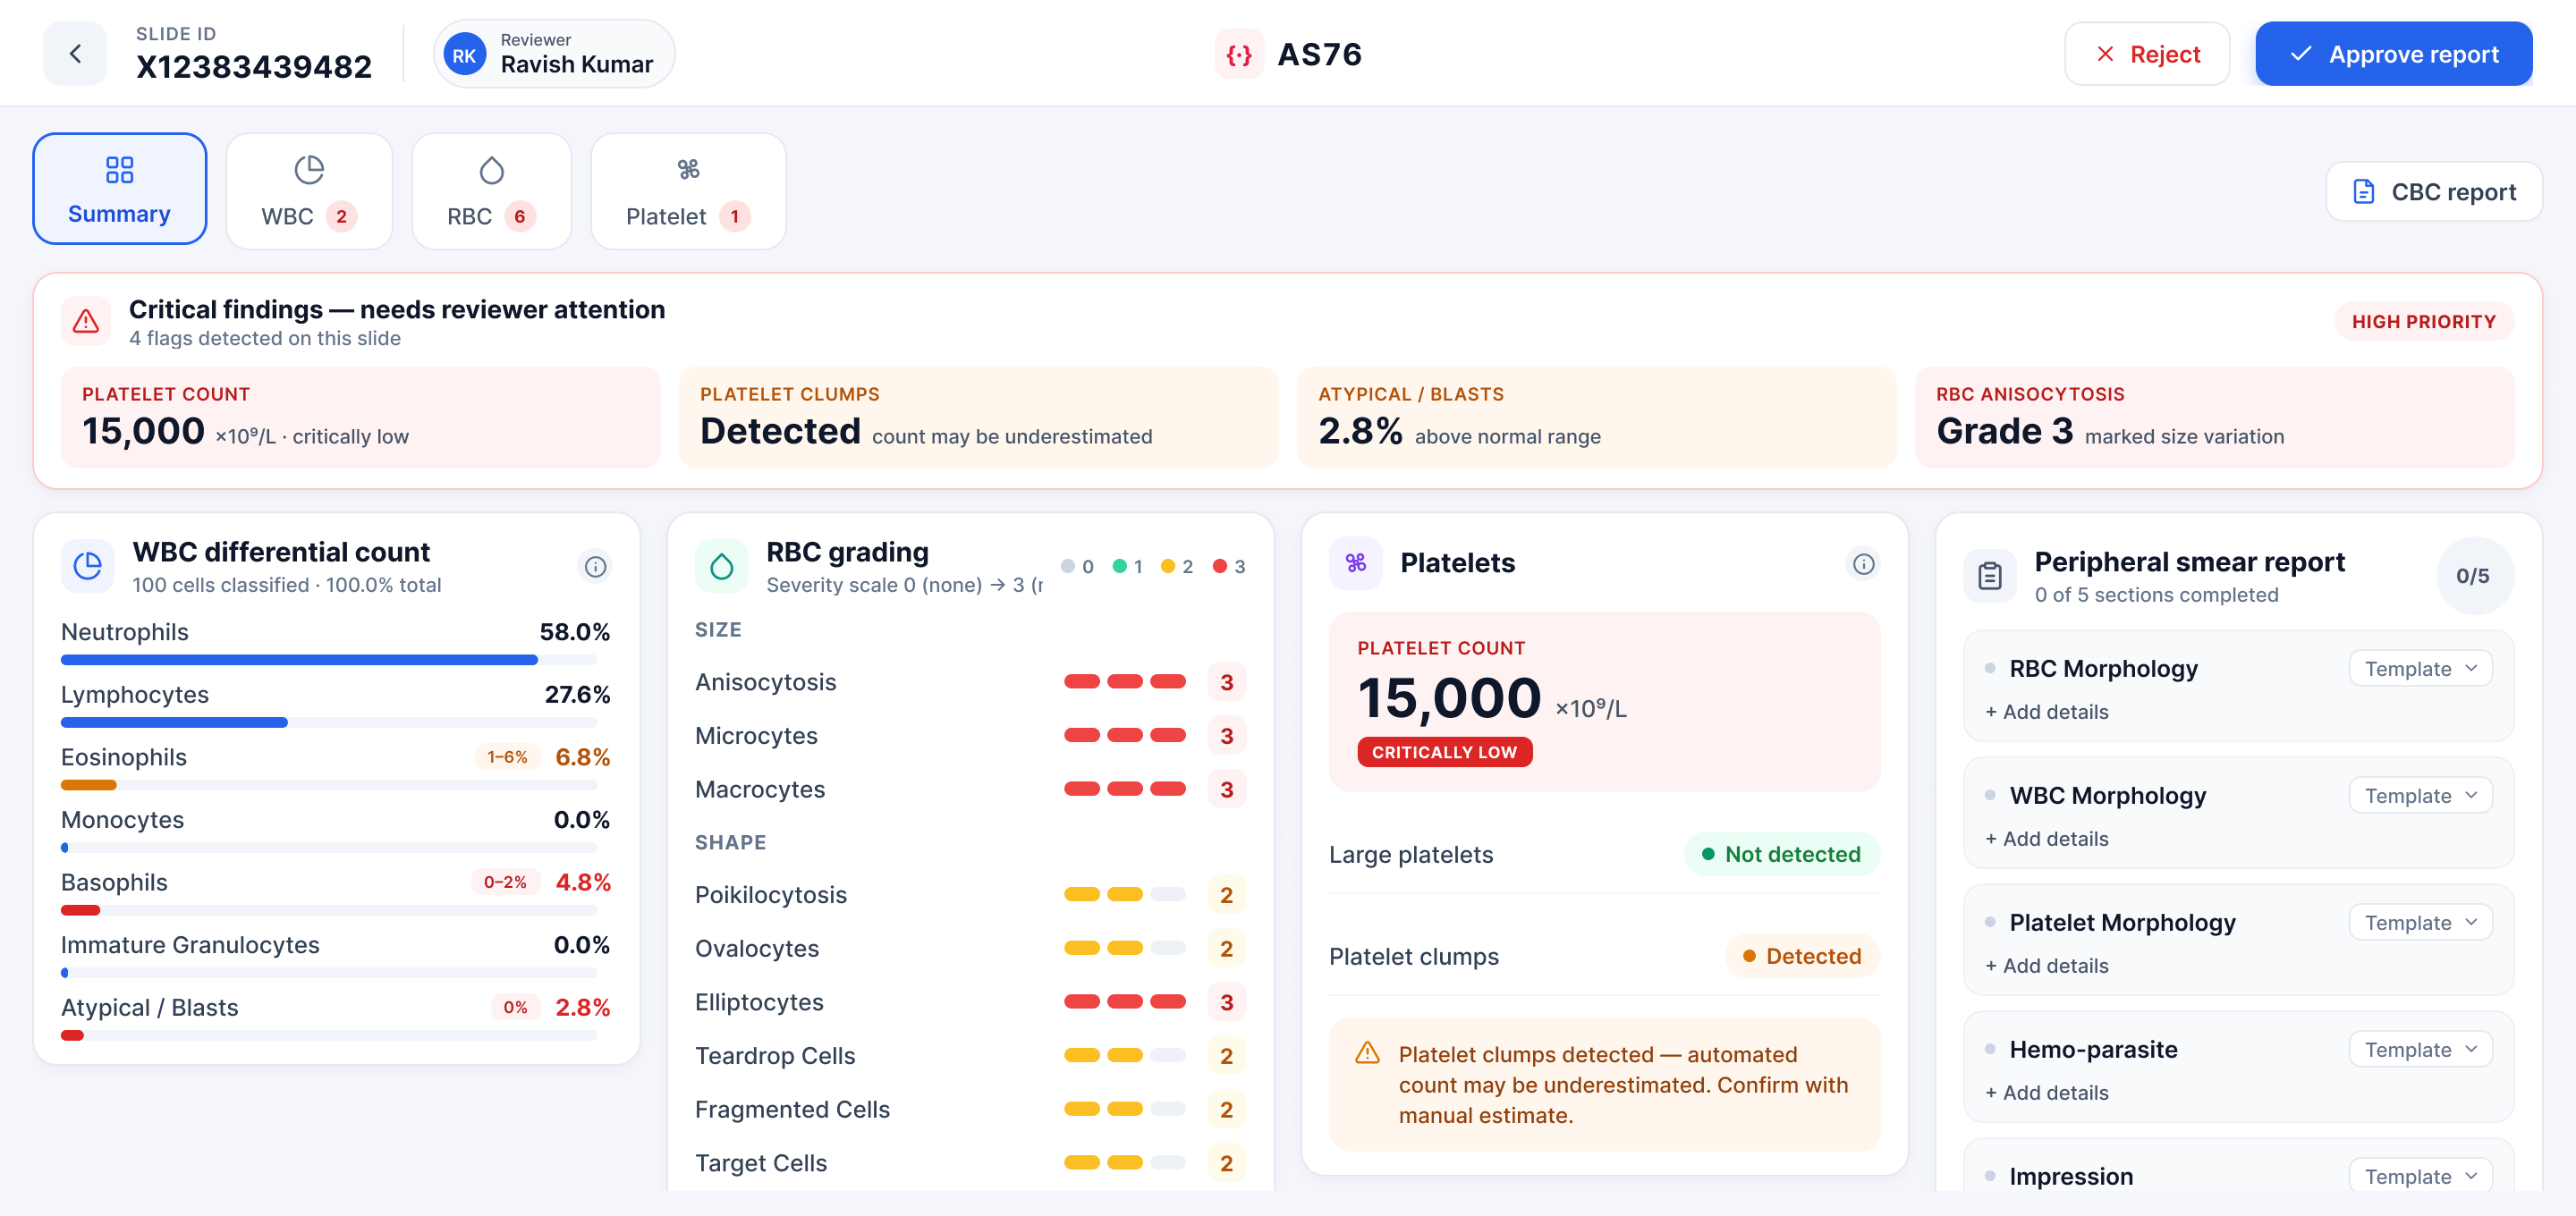Open Platelet Morphology Template dropdown
The image size is (2576, 1216).
2420,922
